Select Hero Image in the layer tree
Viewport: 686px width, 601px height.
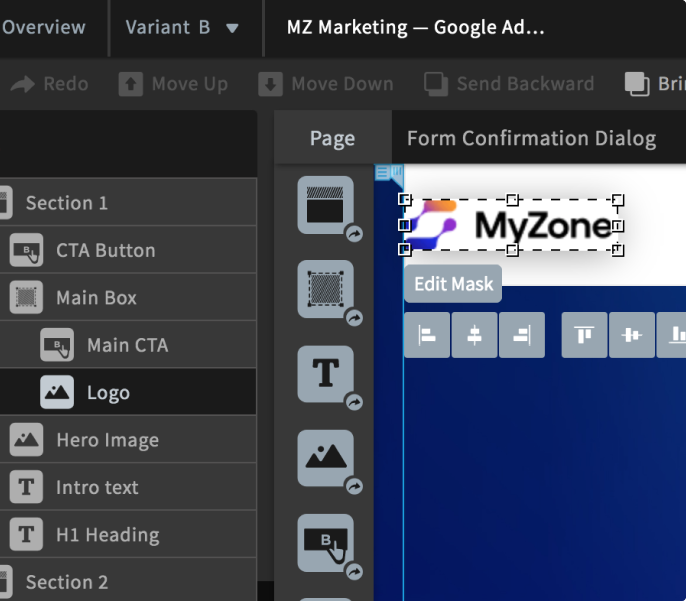click(x=107, y=440)
